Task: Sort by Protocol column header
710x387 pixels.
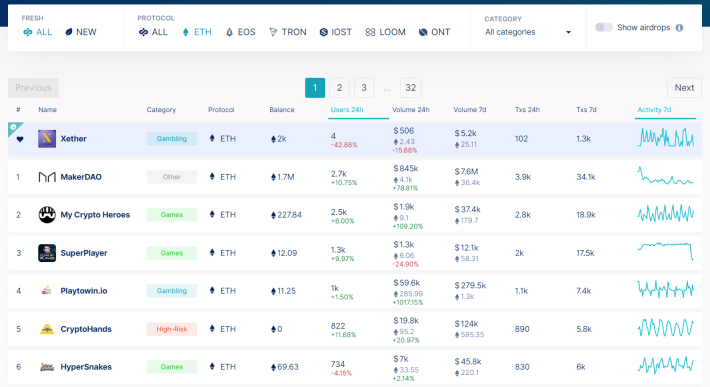Action: pyautogui.click(x=221, y=110)
